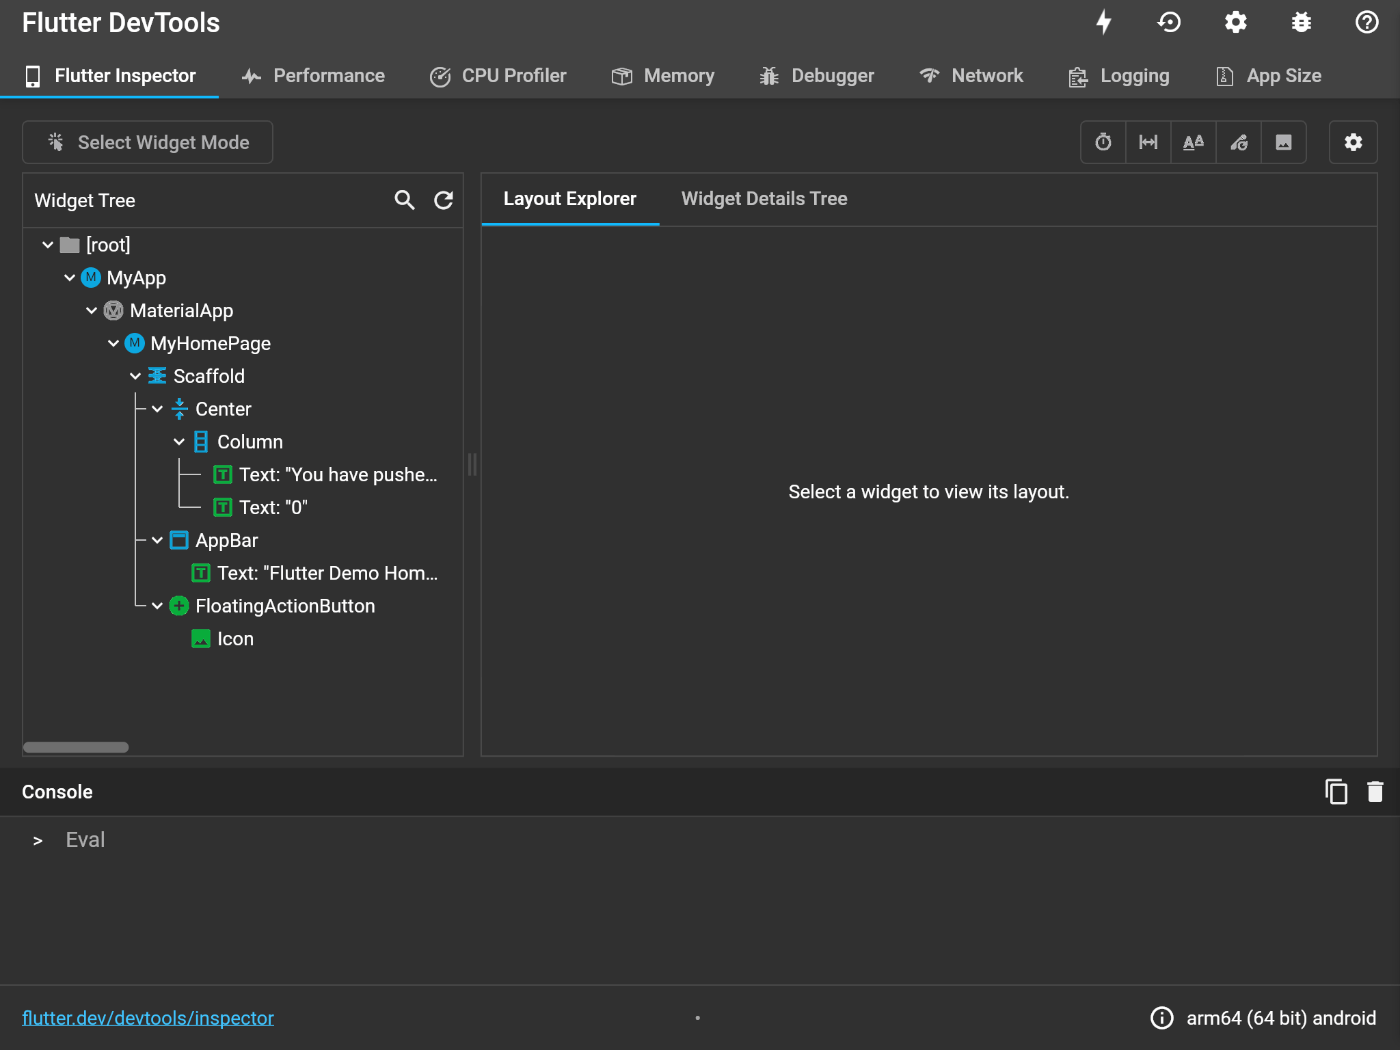Click the FloatingActionButton green plus icon

[179, 606]
